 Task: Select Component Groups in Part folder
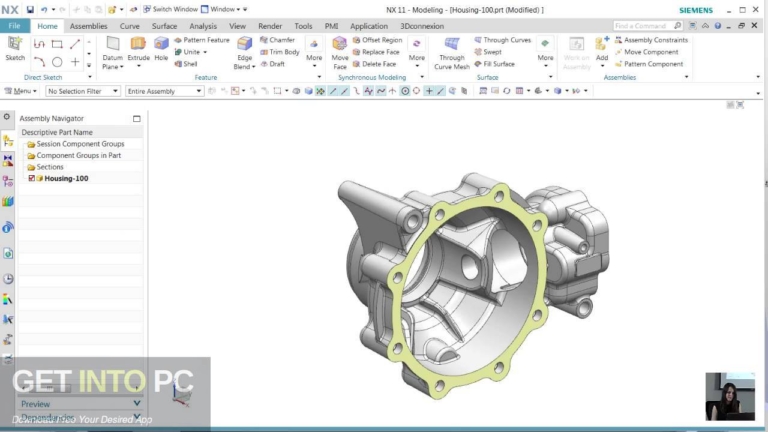pyautogui.click(x=80, y=155)
